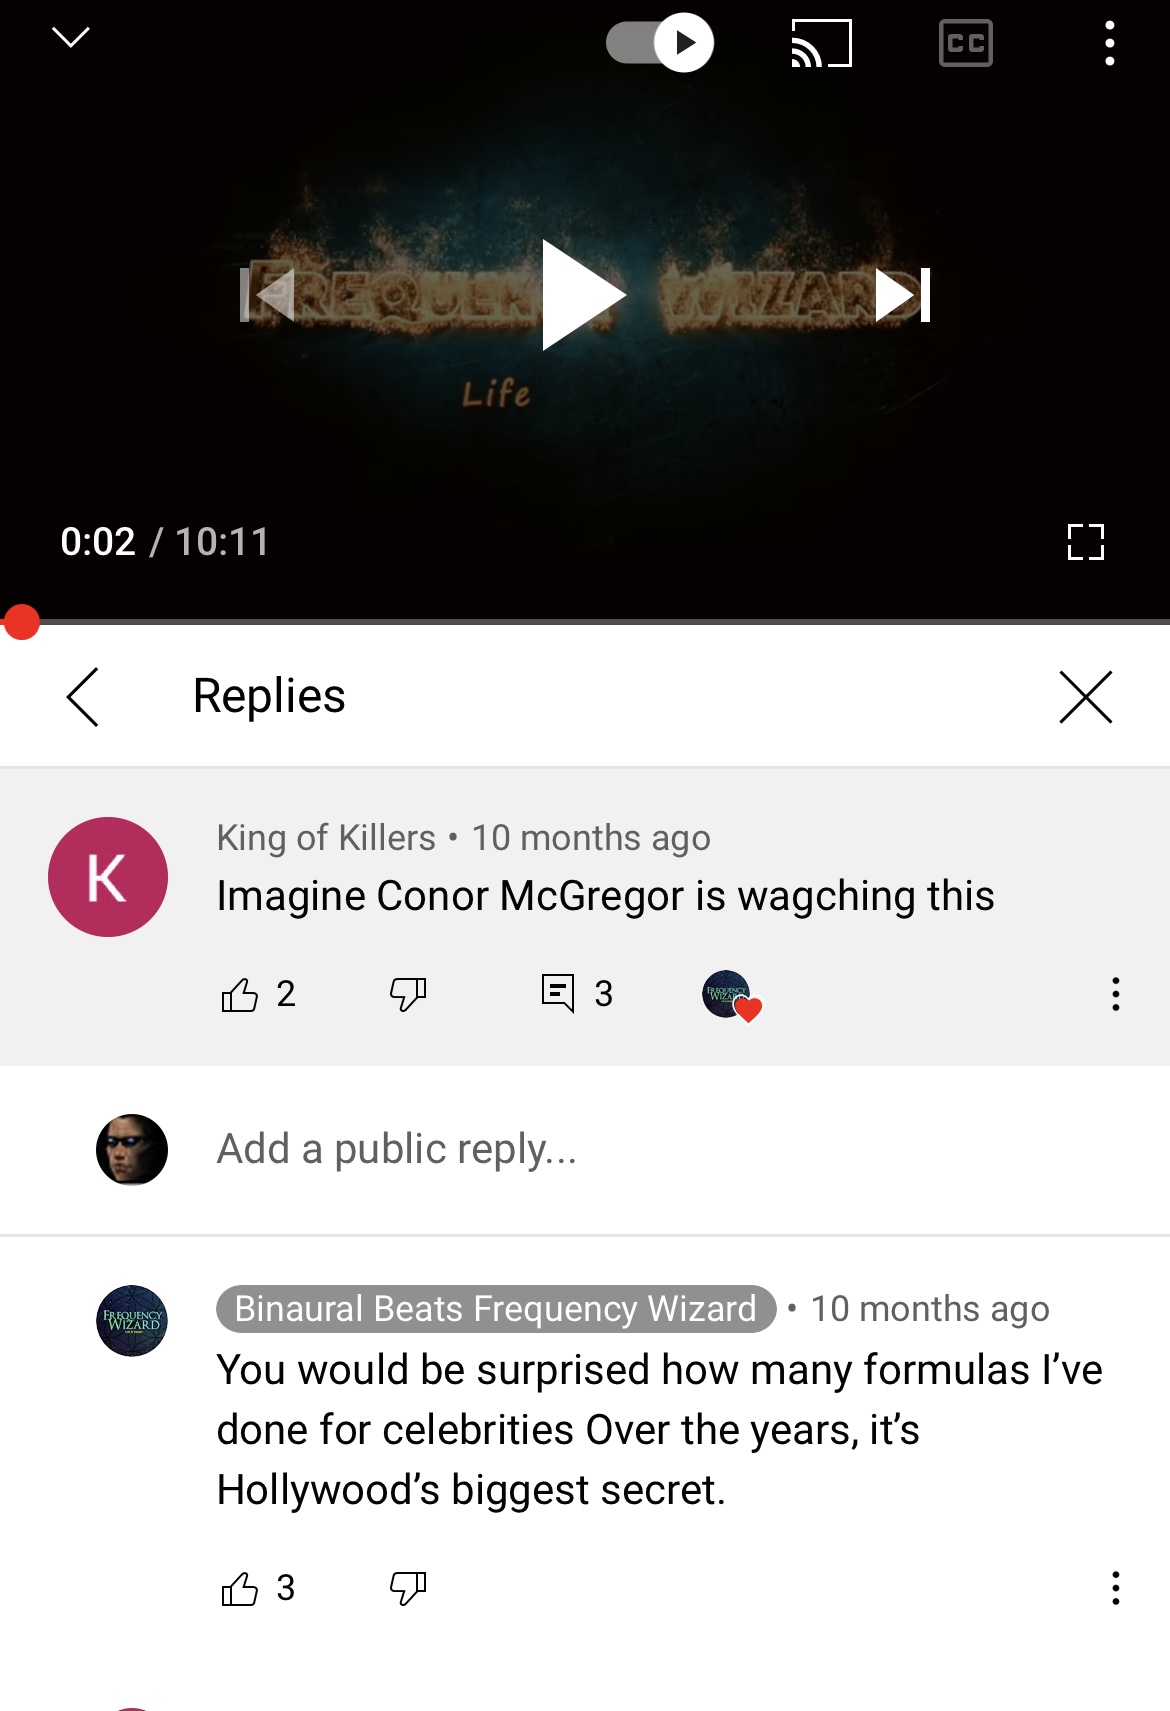Toggle closed captions (CC)
Screen dimensions: 1170x1711
tap(966, 43)
